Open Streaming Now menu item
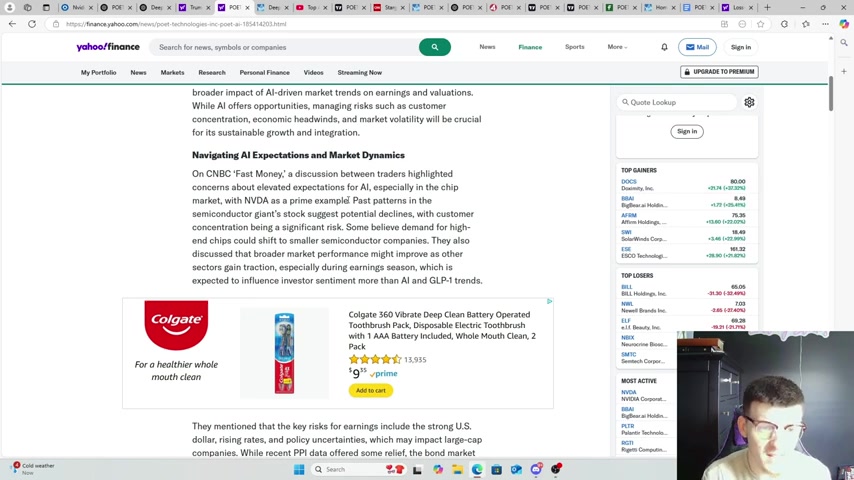Image resolution: width=854 pixels, height=480 pixels. tap(359, 72)
